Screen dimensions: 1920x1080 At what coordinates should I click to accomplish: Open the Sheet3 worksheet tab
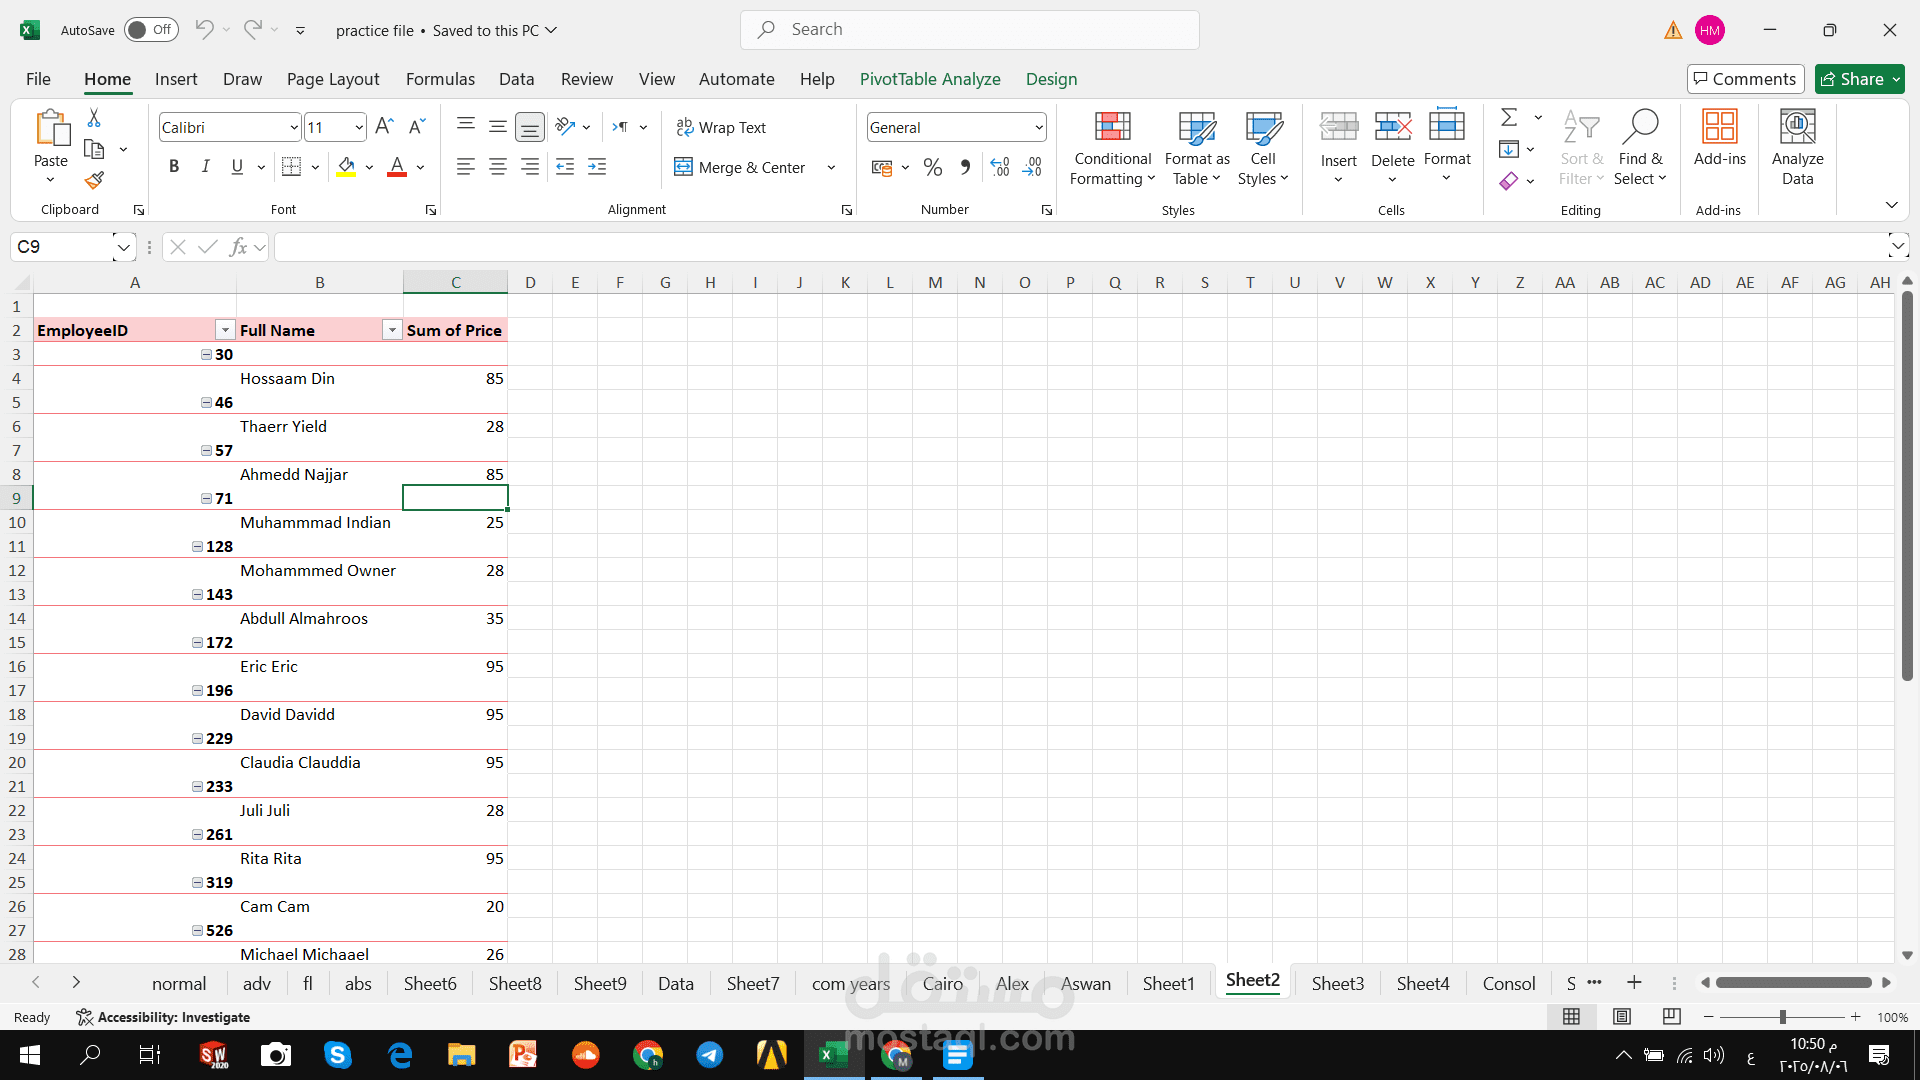(x=1337, y=983)
